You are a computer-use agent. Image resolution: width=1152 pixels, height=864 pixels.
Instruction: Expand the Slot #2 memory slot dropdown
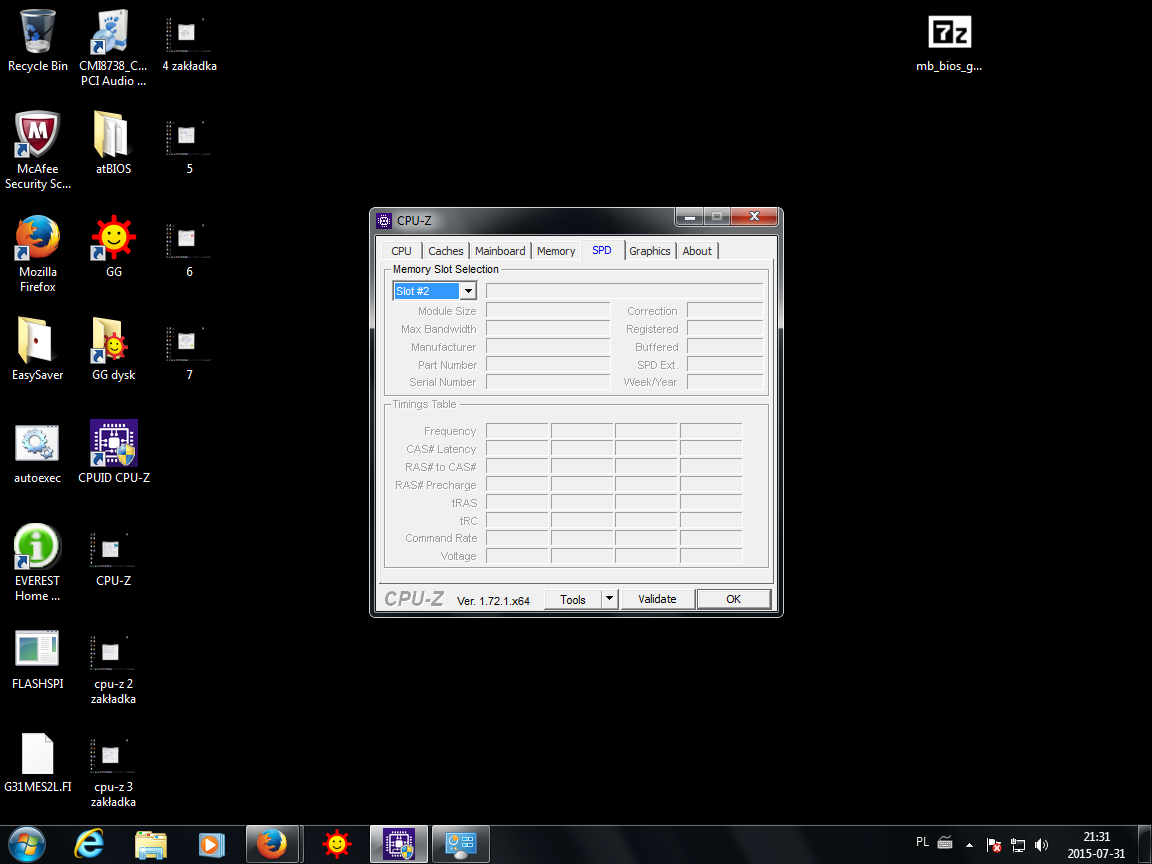(x=468, y=291)
